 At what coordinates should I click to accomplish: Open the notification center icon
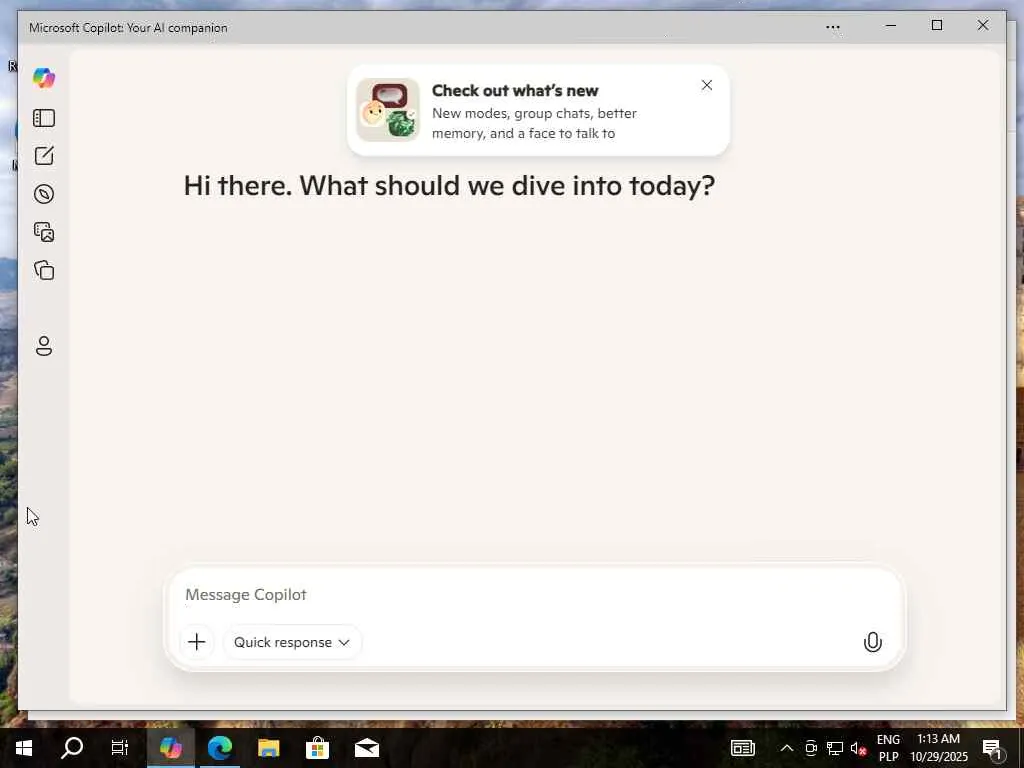click(x=993, y=749)
